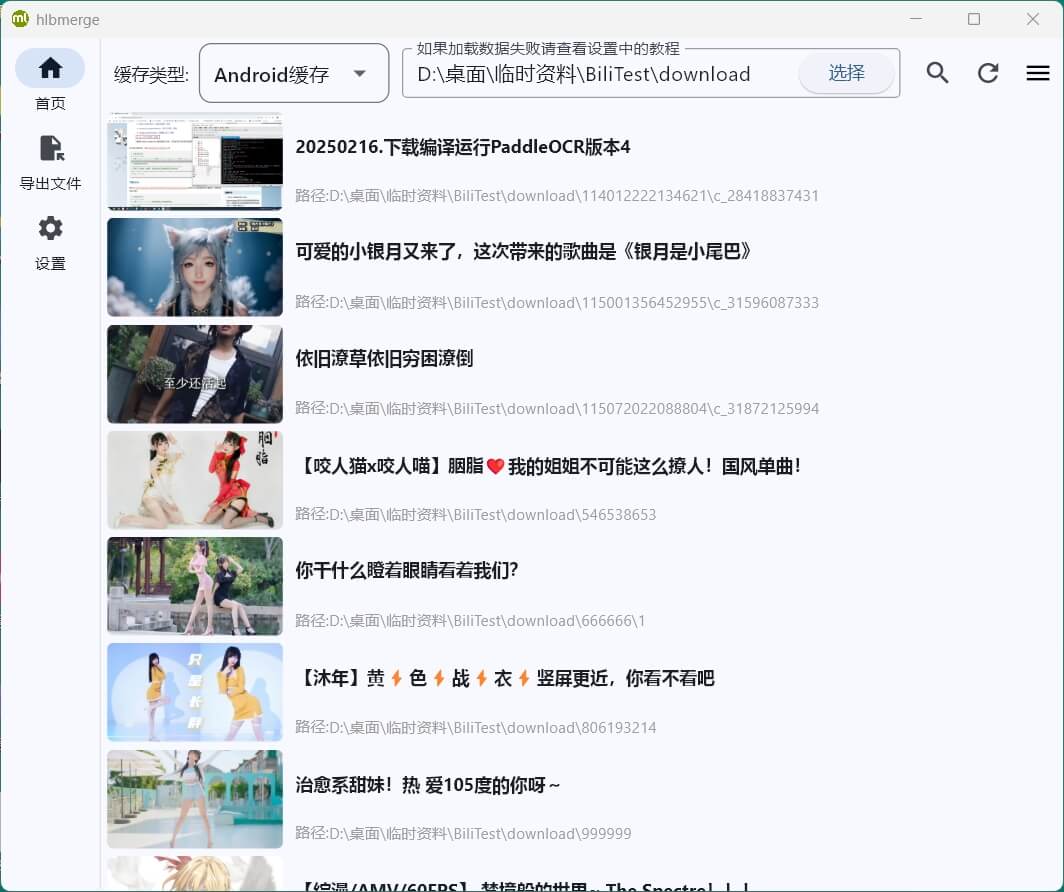The image size is (1064, 892).
Task: Click the search magnifier icon
Action: pos(937,73)
